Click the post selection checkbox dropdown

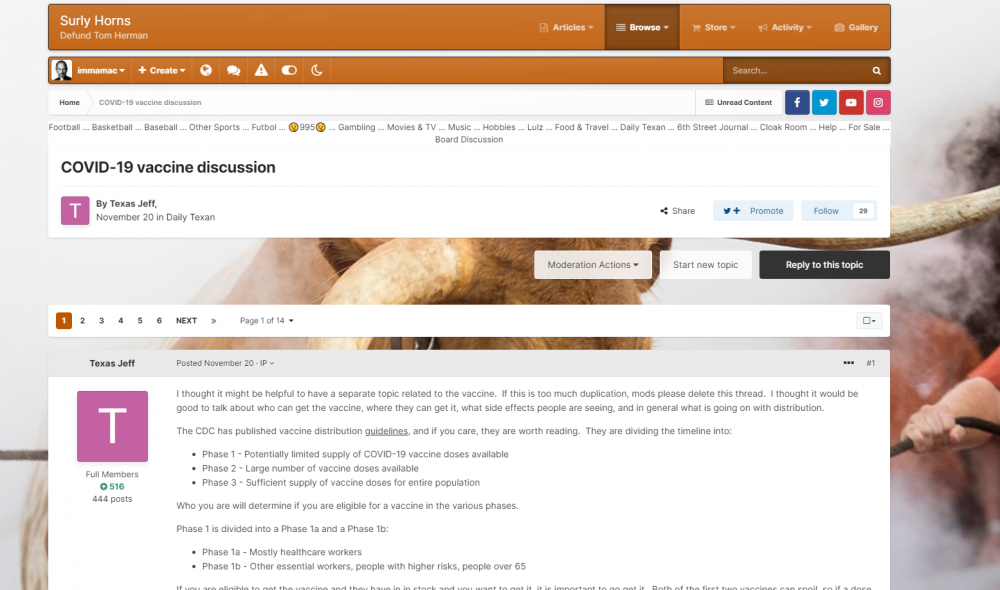click(868, 321)
